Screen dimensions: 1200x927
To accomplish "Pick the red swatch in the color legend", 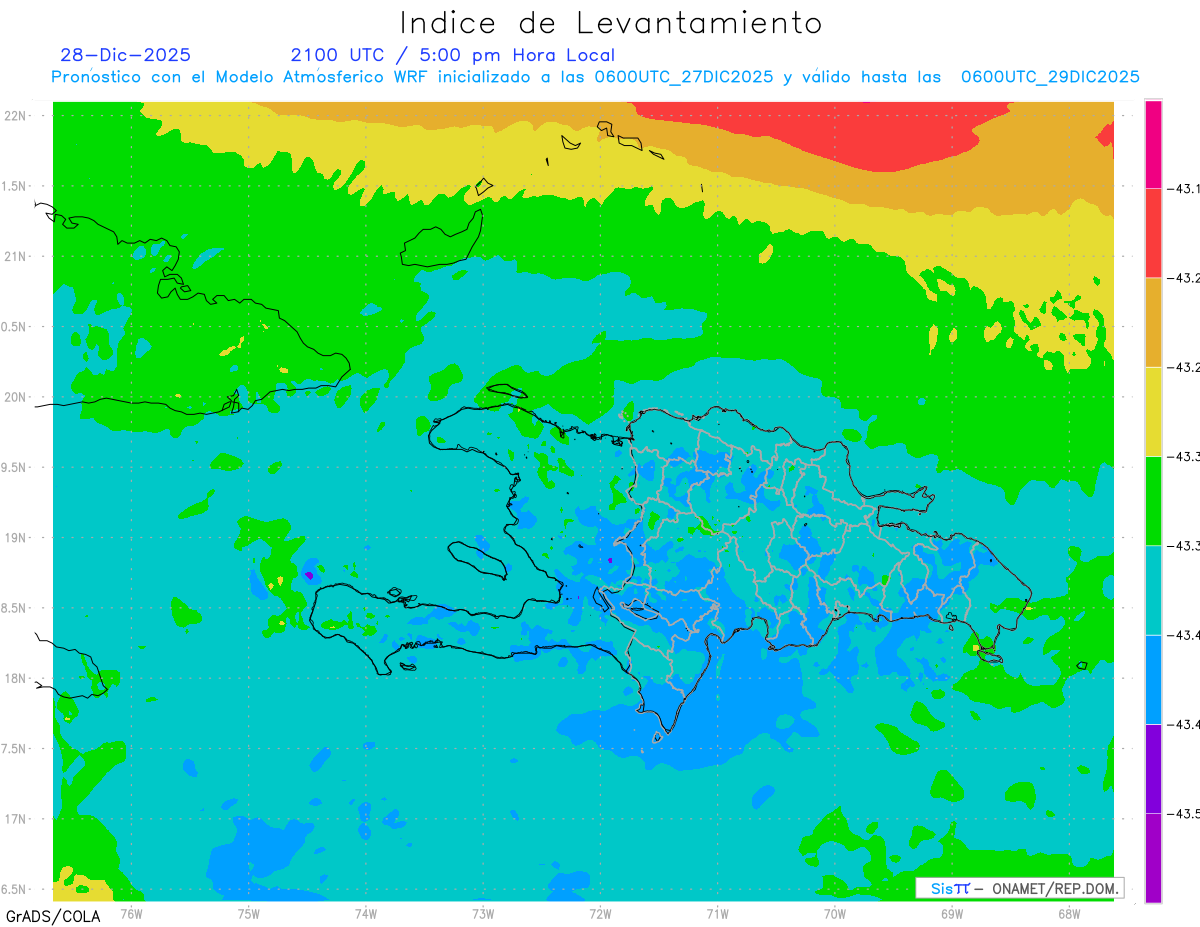I will click(x=1153, y=233).
